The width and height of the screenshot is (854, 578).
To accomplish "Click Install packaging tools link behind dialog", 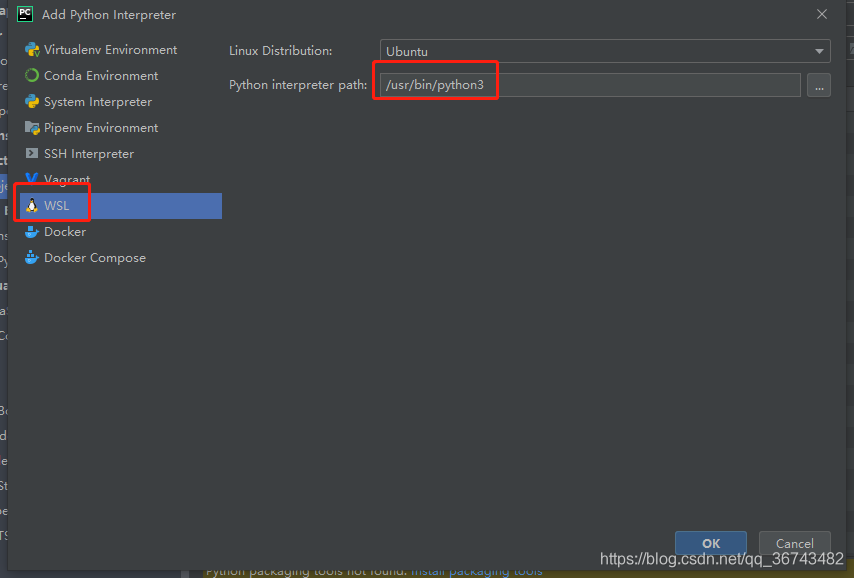I will coord(477,571).
